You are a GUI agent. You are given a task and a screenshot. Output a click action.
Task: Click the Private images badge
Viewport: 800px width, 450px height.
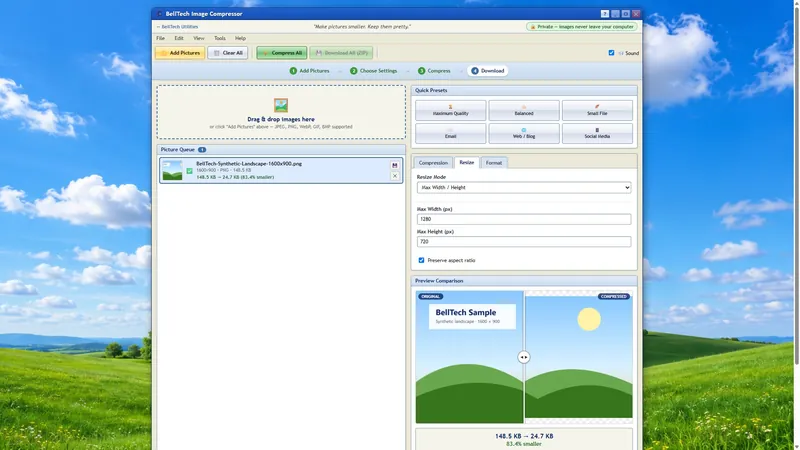click(582, 27)
